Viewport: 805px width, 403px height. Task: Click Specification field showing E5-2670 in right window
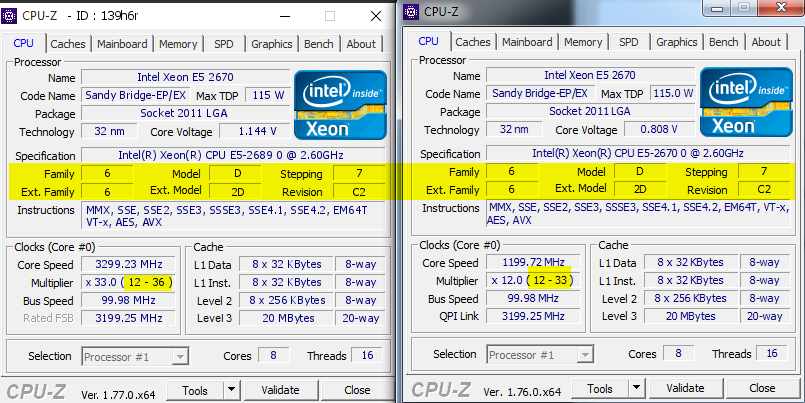(638, 153)
